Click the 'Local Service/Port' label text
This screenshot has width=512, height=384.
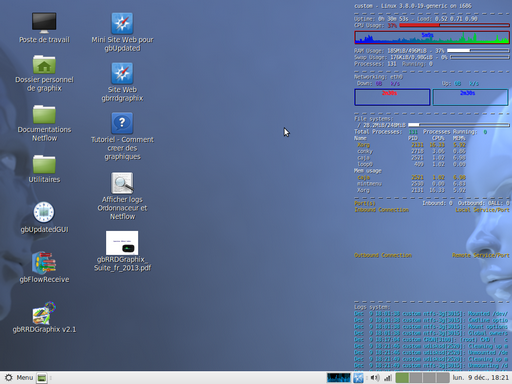point(482,210)
